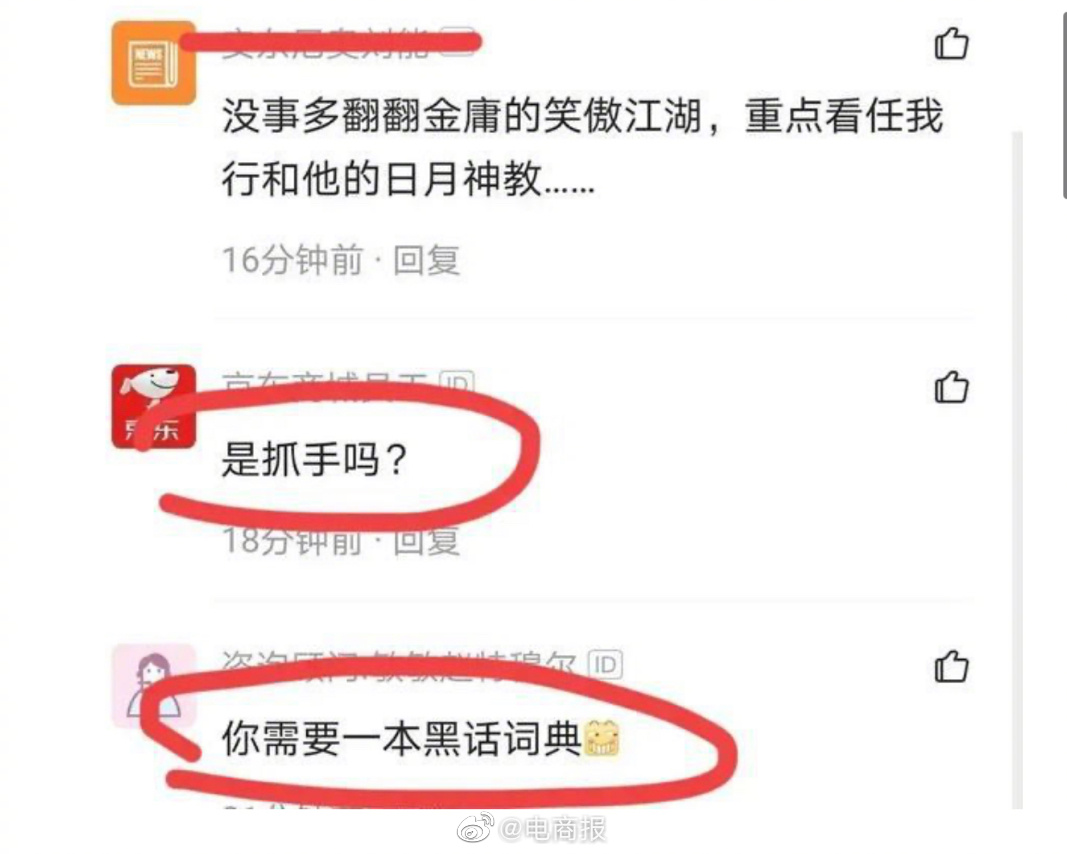Select the comment '你需要一本黑话词典'

pyautogui.click(x=401, y=738)
